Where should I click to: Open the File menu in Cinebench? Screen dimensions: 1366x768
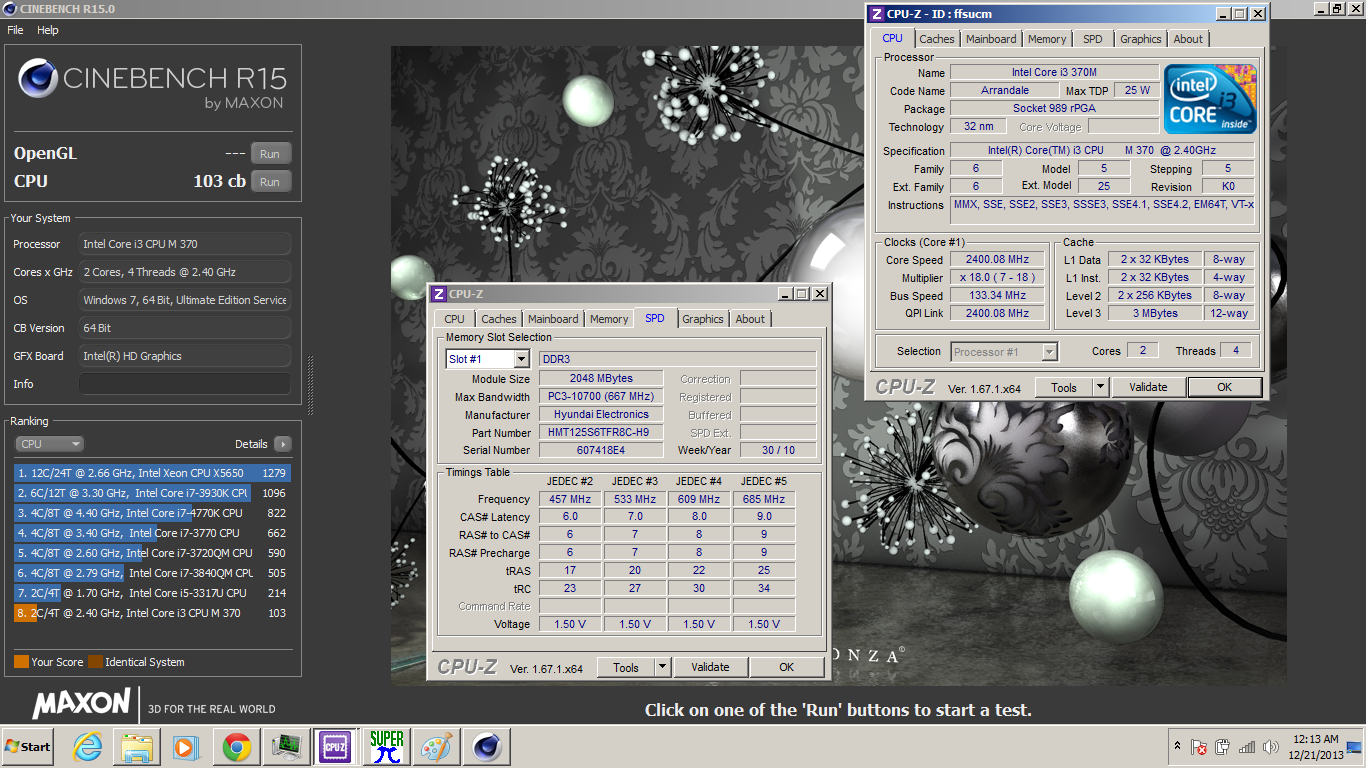pos(15,30)
